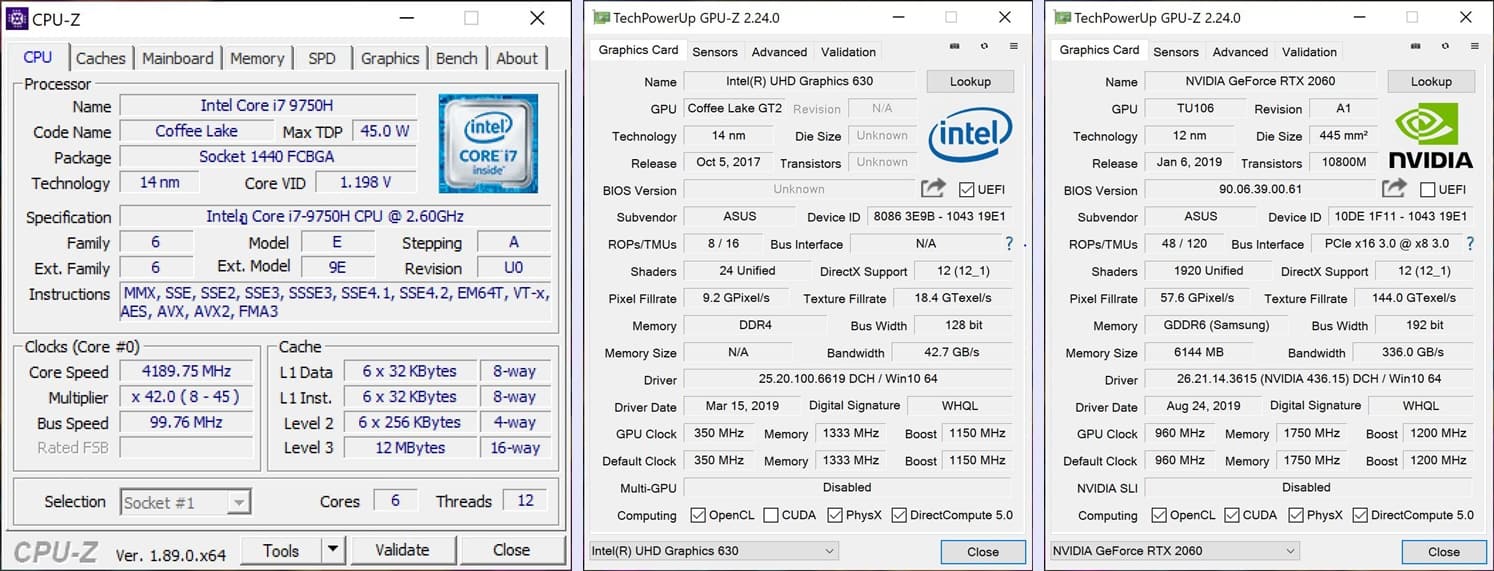Open hamburger menu in NVIDIA GPU-Z window
The height and width of the screenshot is (571, 1494).
pyautogui.click(x=1474, y=46)
